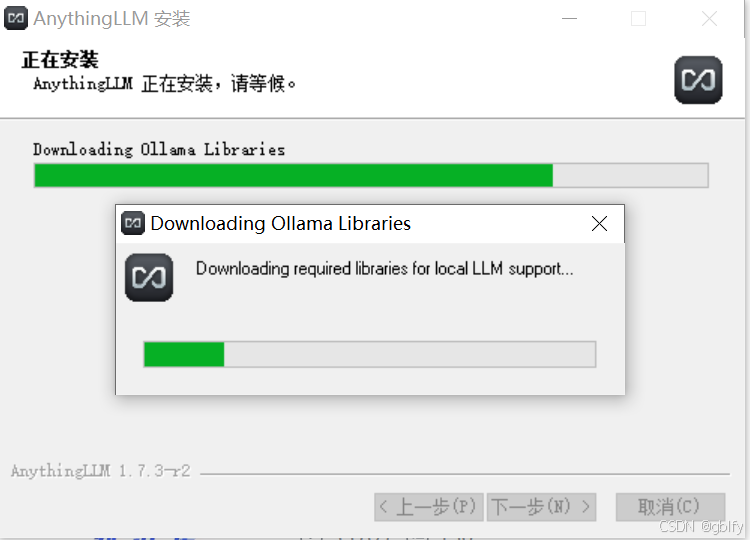This screenshot has height=540, width=750.
Task: Minimize the AnythingLLM installer window
Action: pyautogui.click(x=569, y=19)
